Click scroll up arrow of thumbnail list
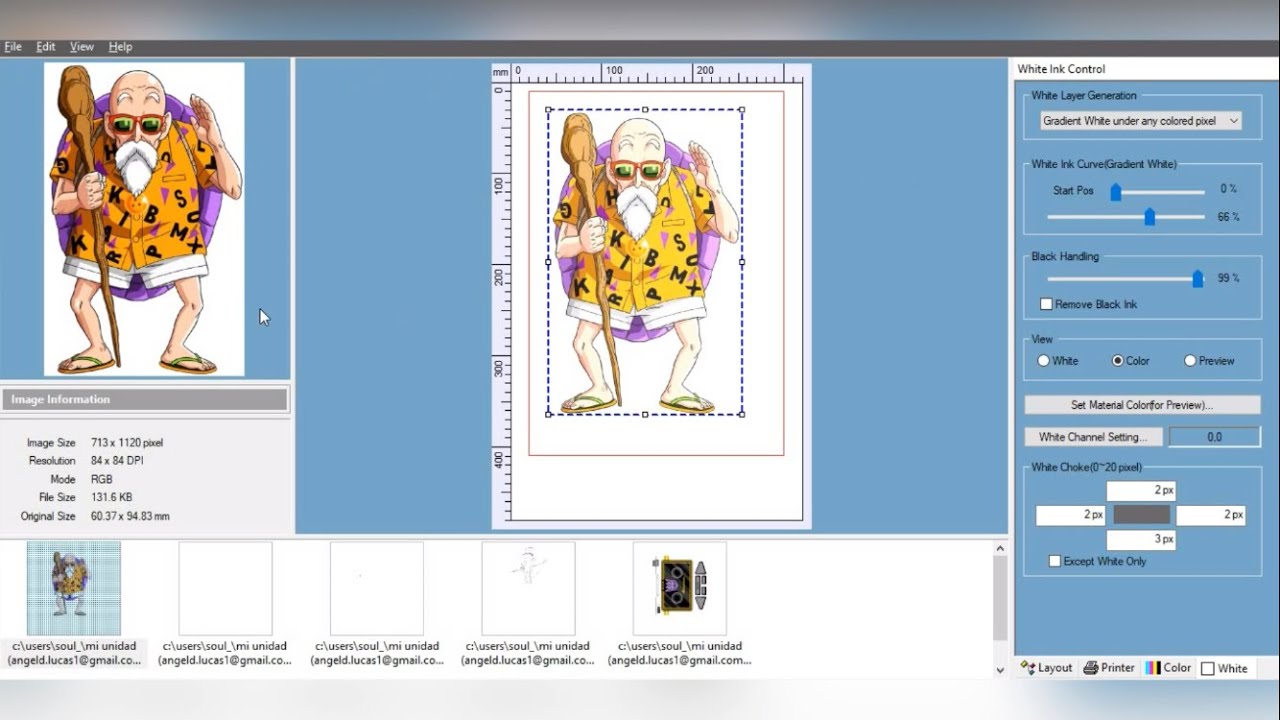The height and width of the screenshot is (720, 1280). pyautogui.click(x=1000, y=548)
